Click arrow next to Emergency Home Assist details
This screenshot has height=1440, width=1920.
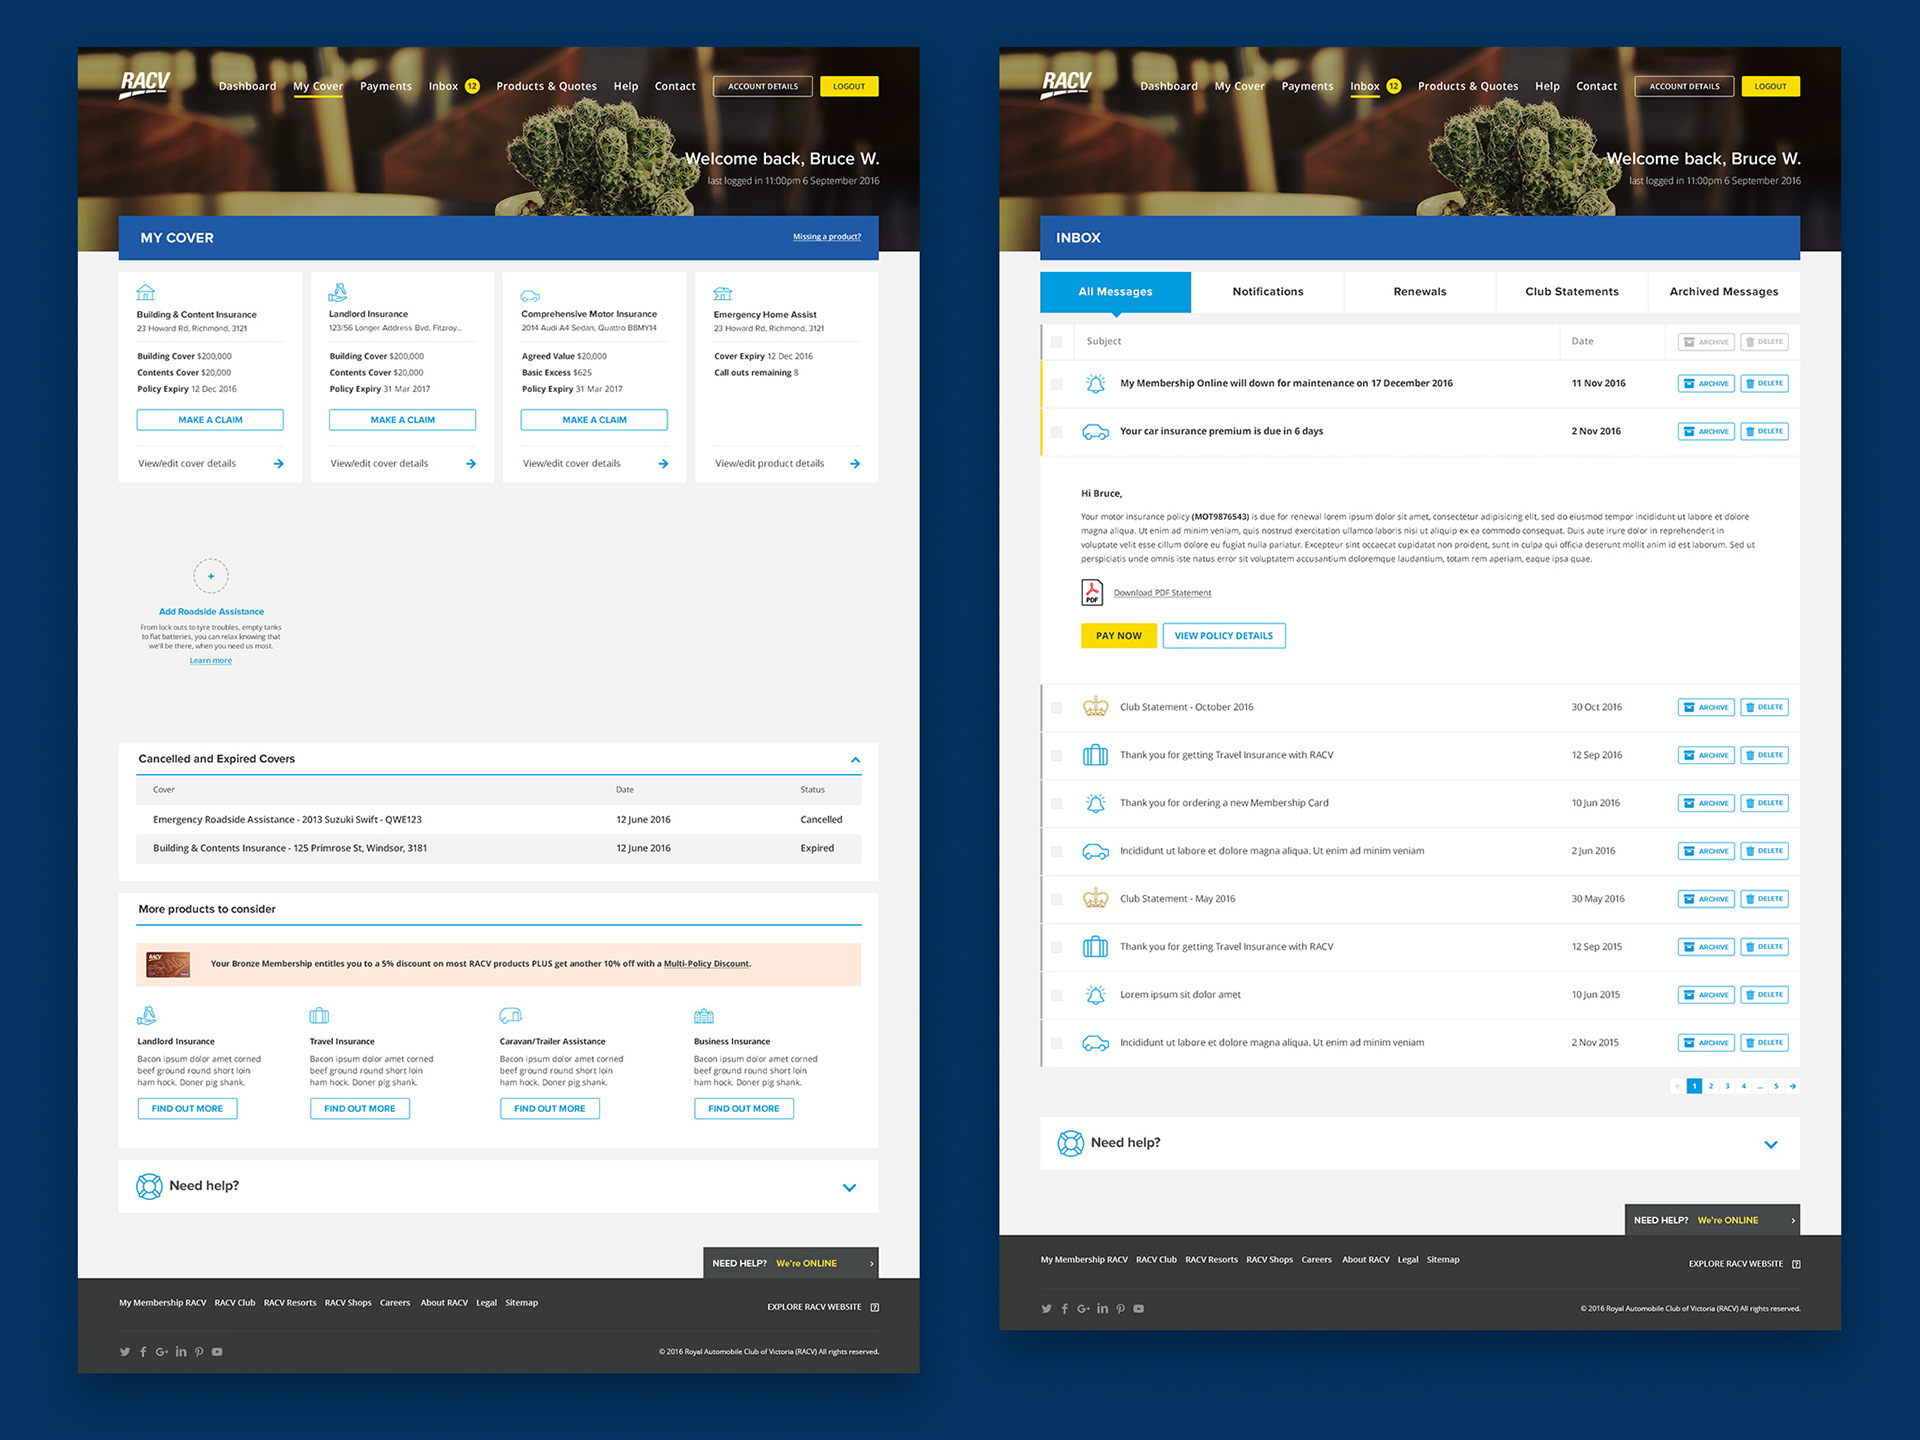pos(855,464)
